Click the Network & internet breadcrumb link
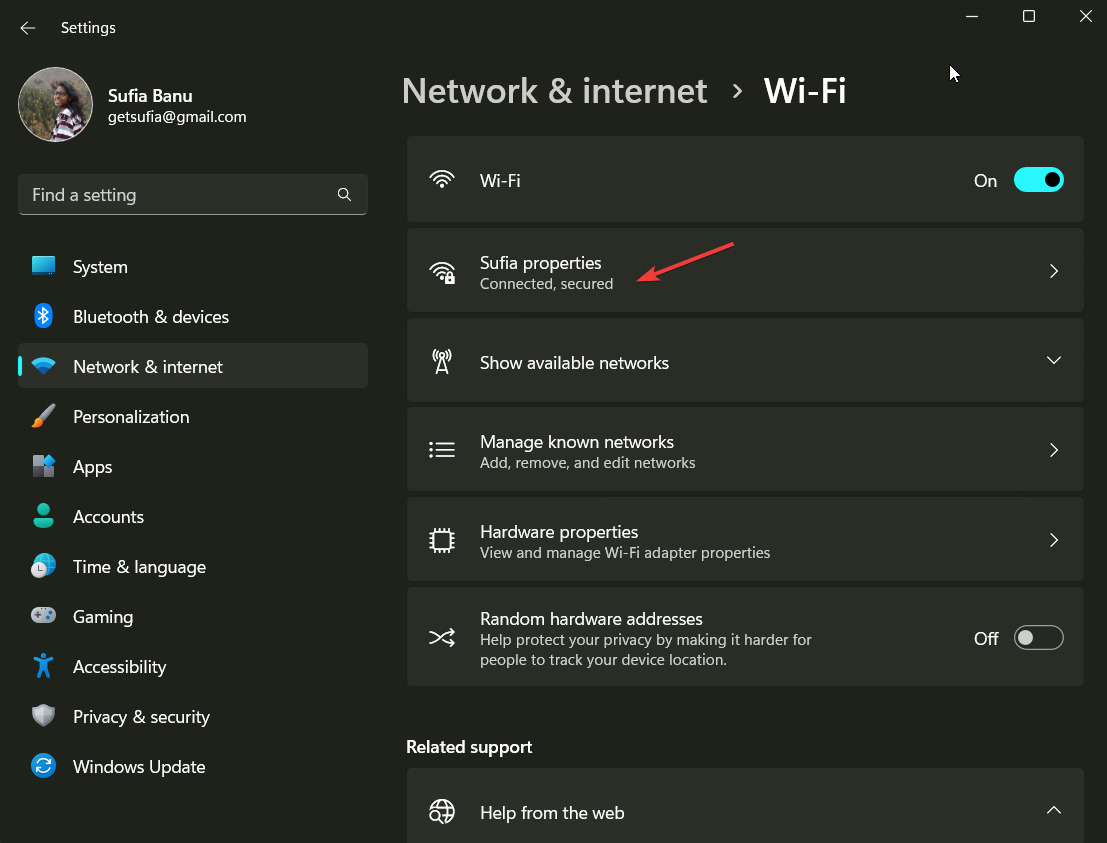Image resolution: width=1107 pixels, height=843 pixels. [x=554, y=91]
